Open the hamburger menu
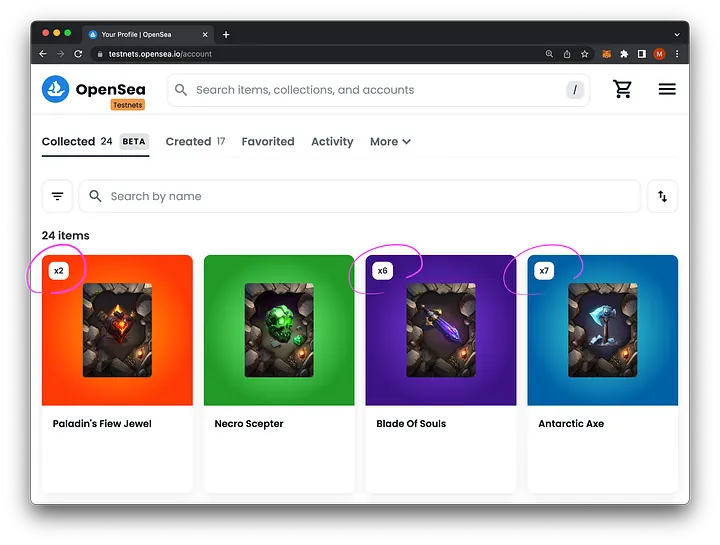The width and height of the screenshot is (720, 545). pyautogui.click(x=667, y=90)
